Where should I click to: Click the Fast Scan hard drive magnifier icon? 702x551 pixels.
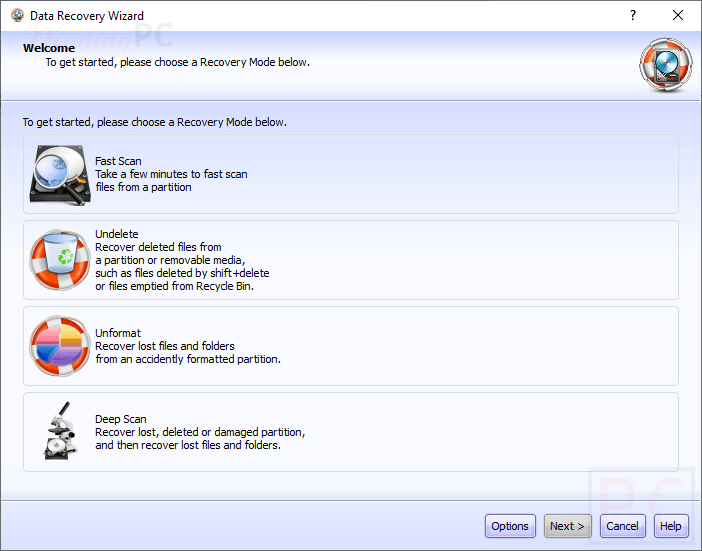pyautogui.click(x=59, y=175)
